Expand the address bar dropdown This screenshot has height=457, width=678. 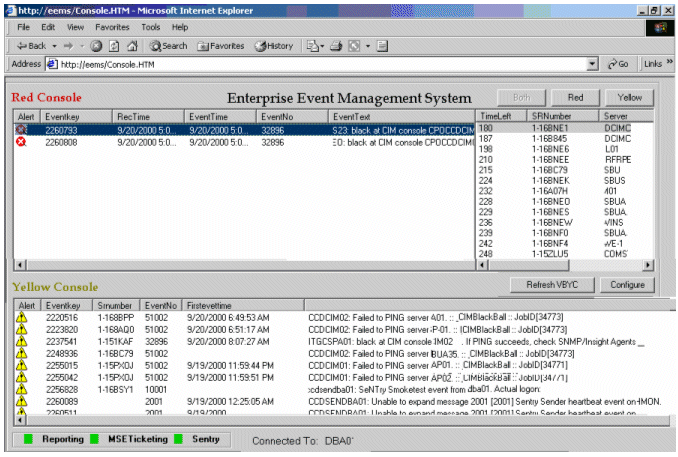click(x=593, y=64)
